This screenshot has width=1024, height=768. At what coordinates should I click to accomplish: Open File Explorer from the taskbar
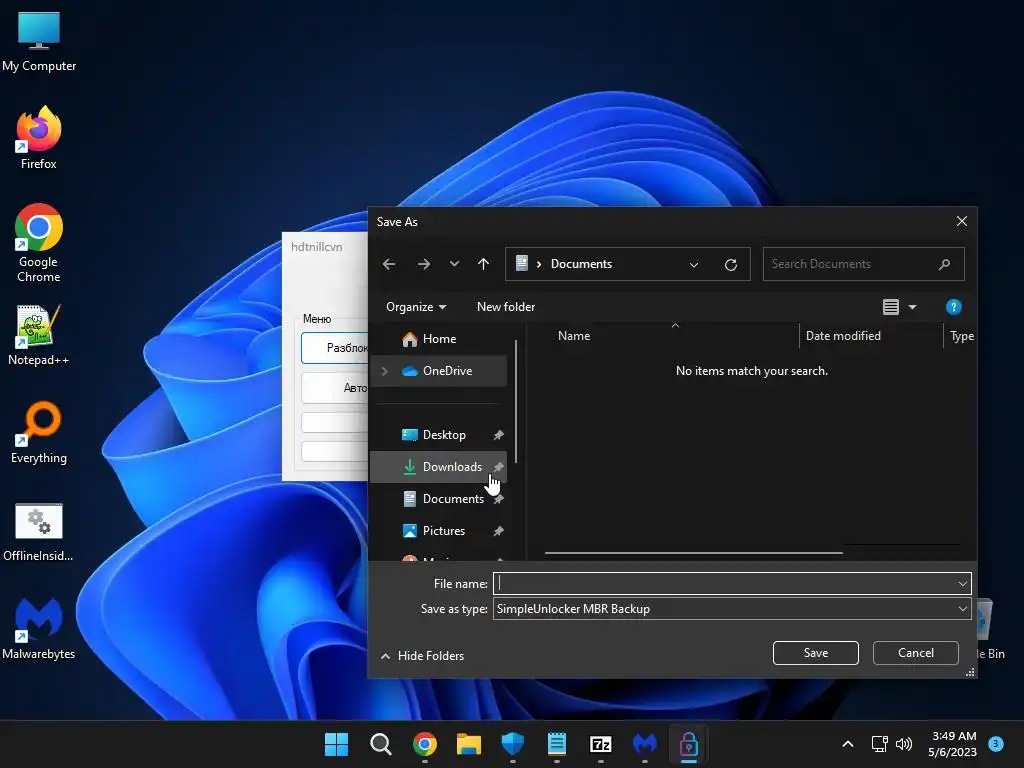(x=469, y=744)
